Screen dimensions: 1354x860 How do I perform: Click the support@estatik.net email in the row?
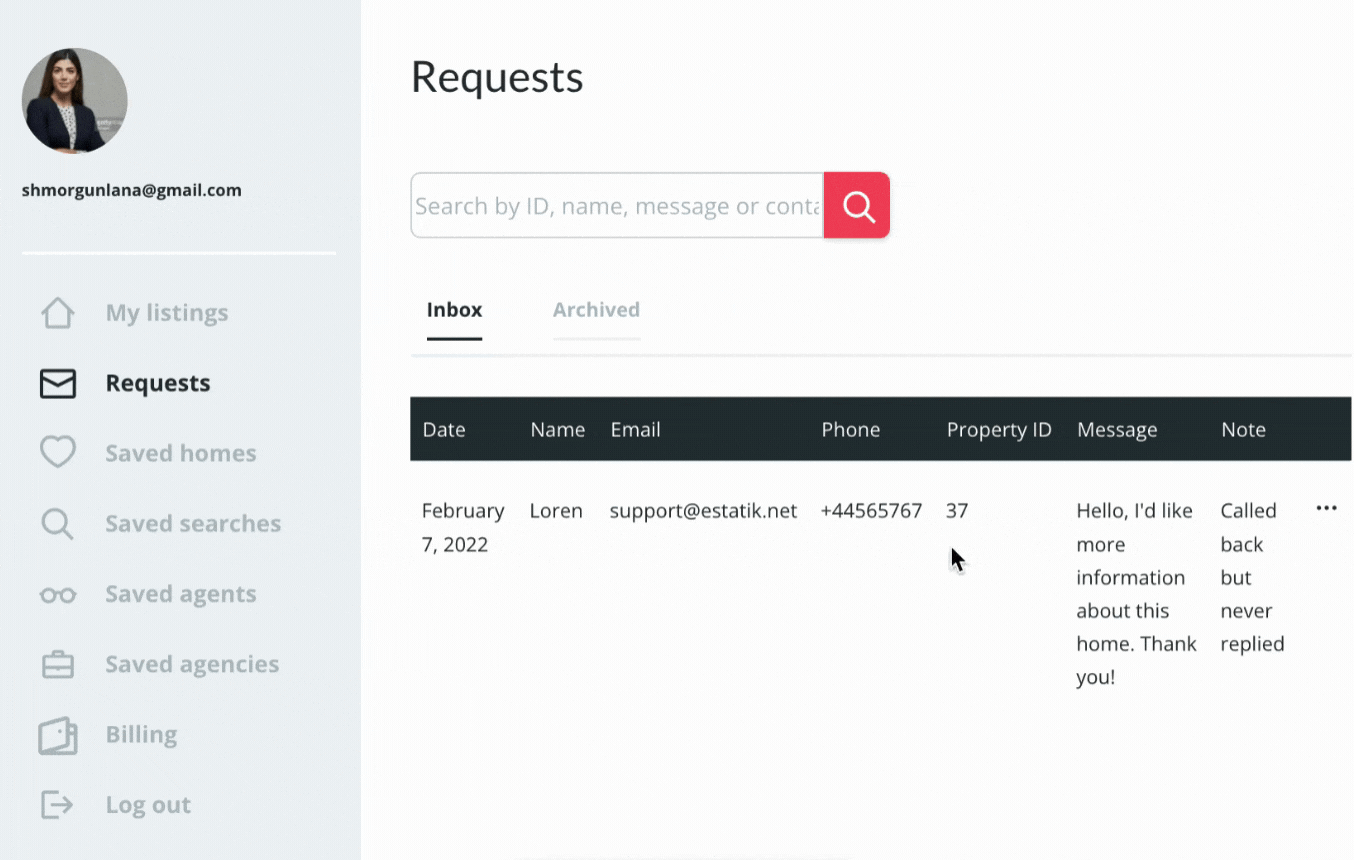pyautogui.click(x=703, y=511)
